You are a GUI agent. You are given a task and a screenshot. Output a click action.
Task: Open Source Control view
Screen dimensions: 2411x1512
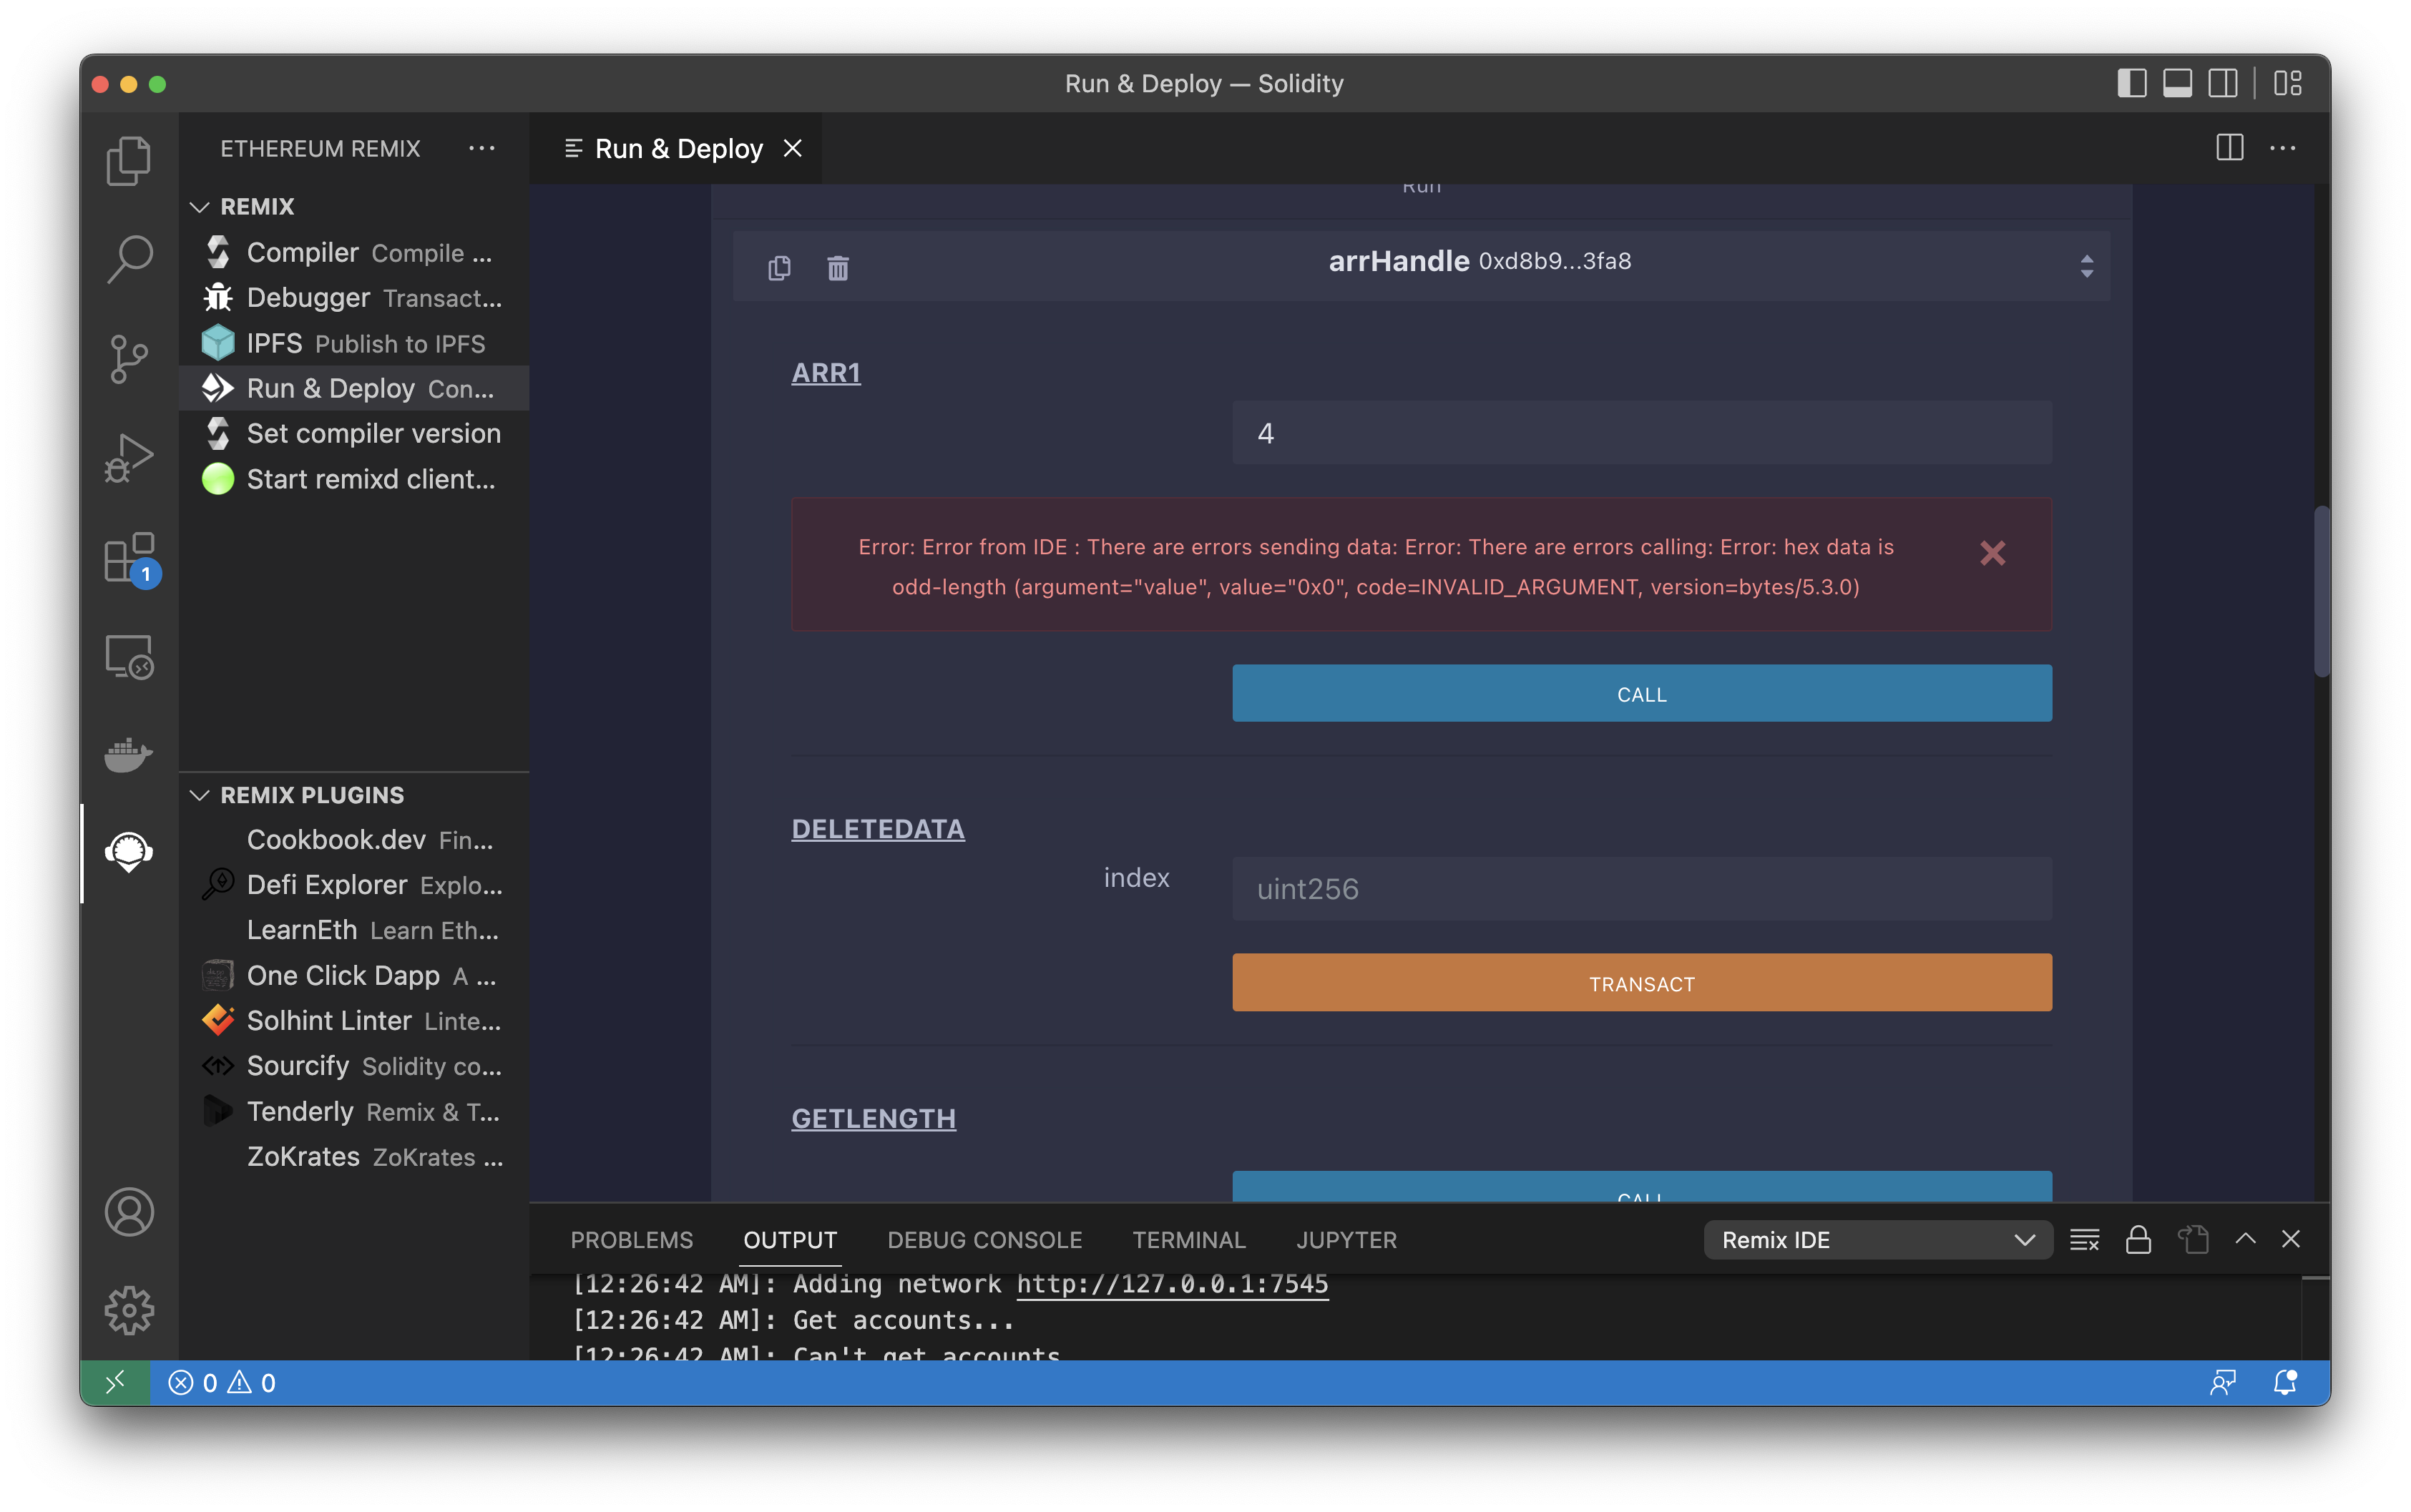129,358
